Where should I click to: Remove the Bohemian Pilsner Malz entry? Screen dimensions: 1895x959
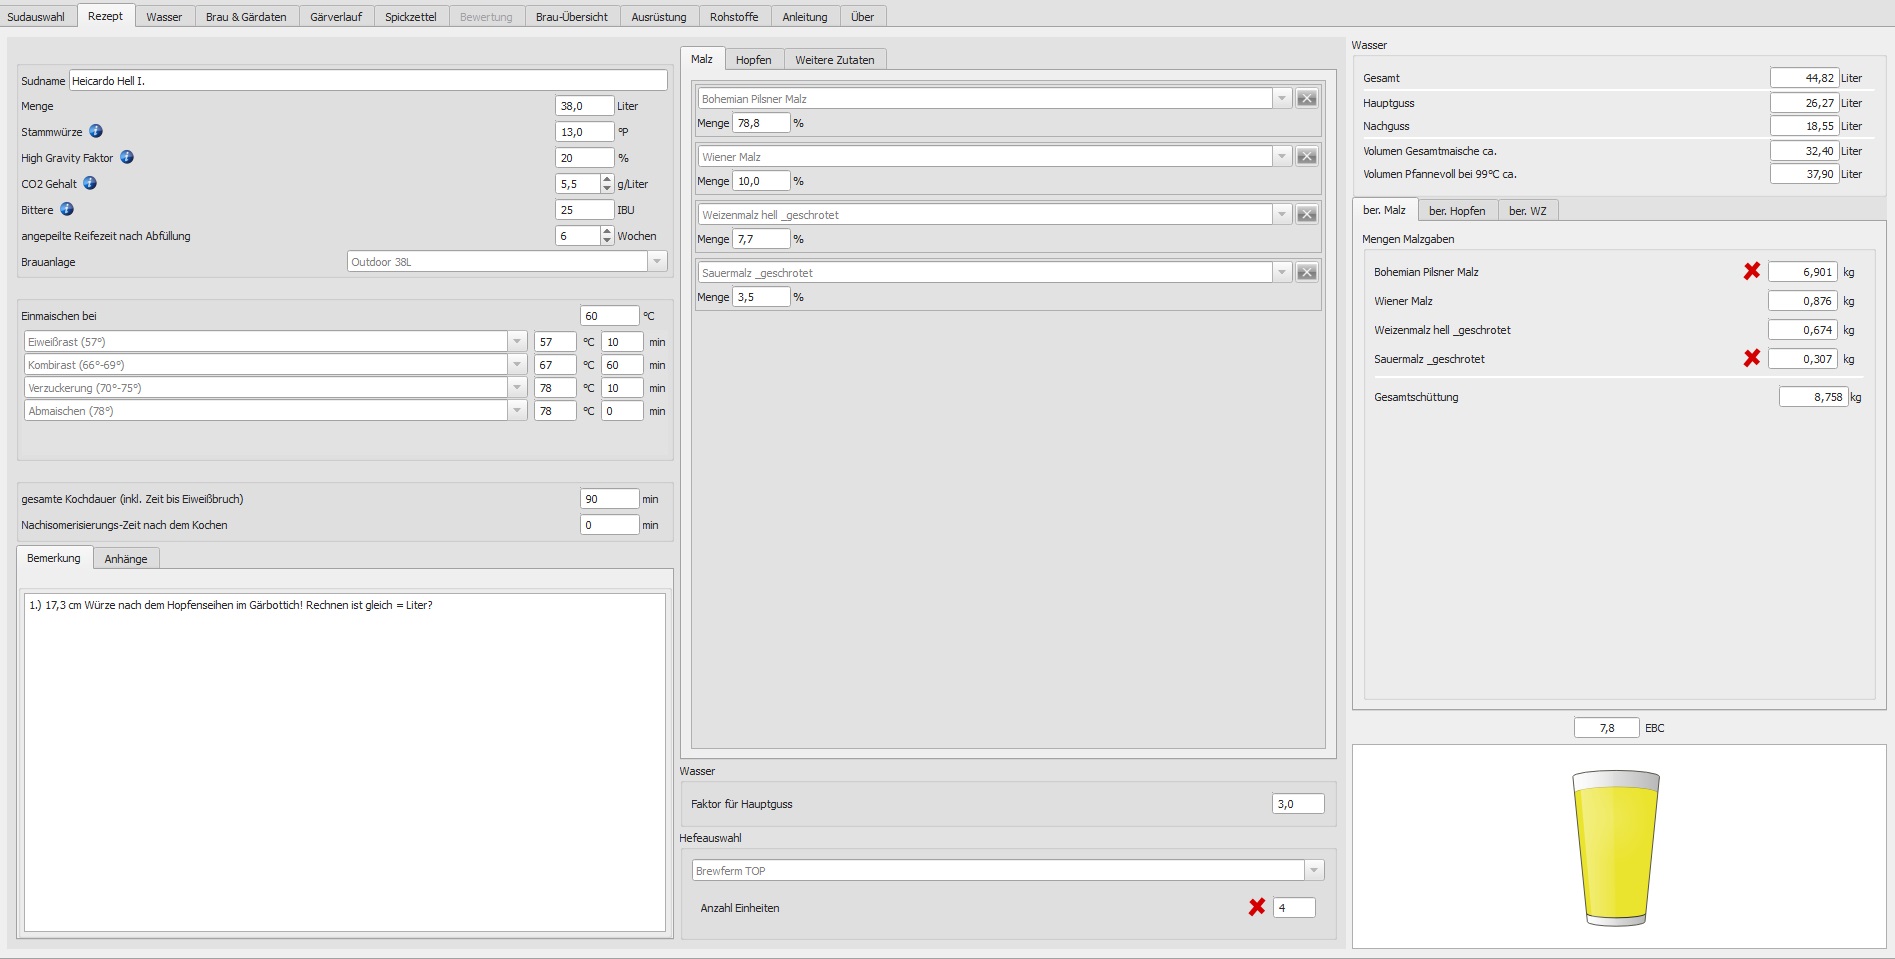pyautogui.click(x=1306, y=99)
